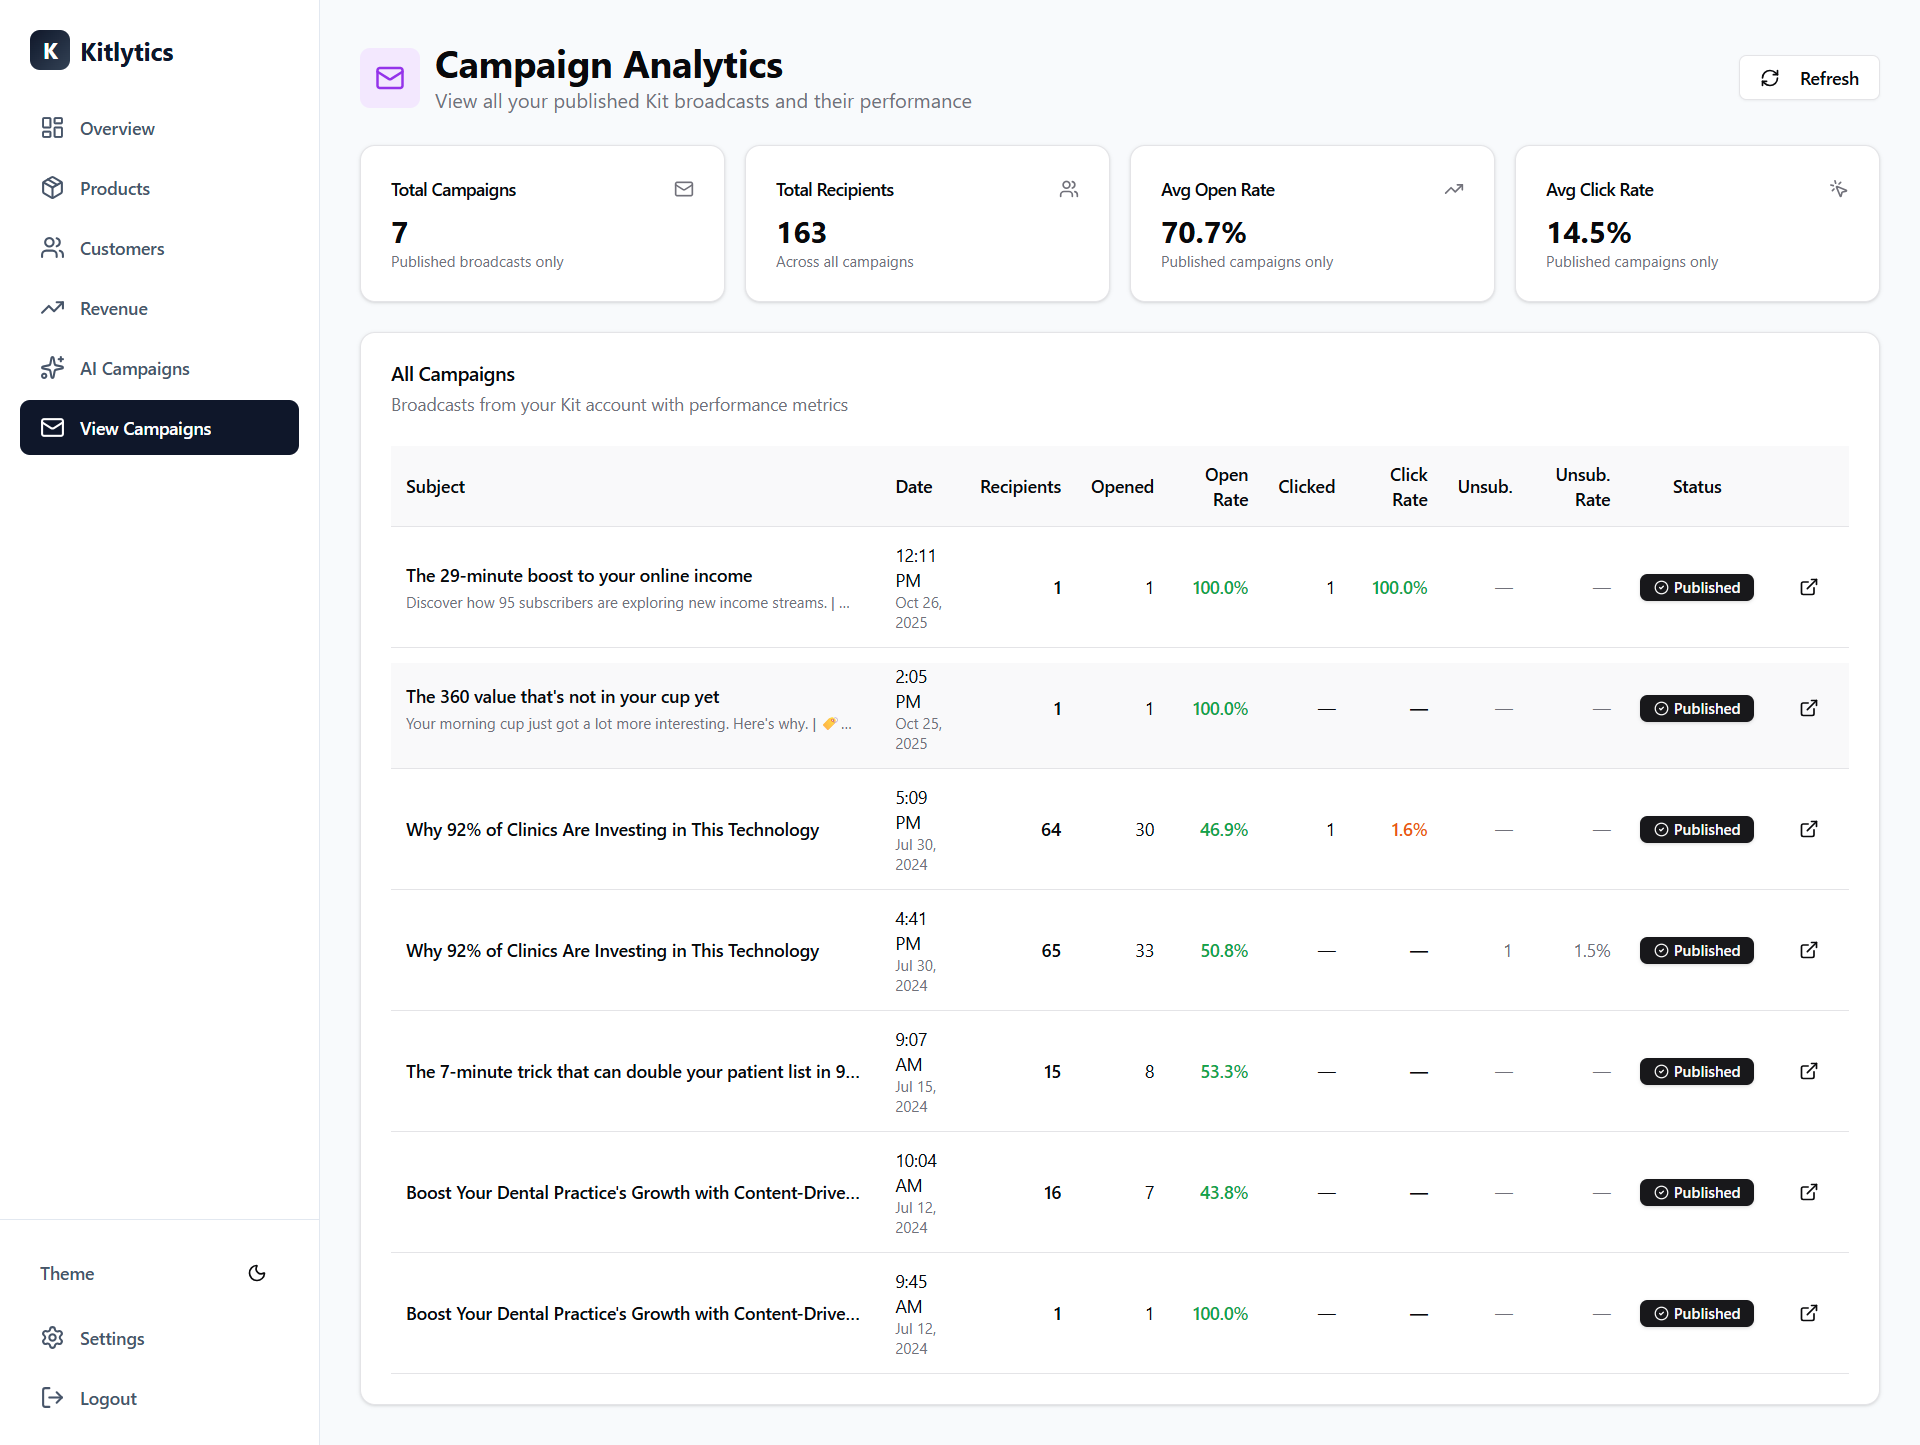Navigate to Products in the sidebar

[114, 189]
